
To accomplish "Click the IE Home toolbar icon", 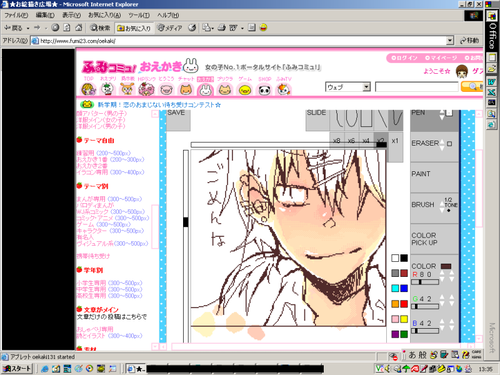I will 79,28.
